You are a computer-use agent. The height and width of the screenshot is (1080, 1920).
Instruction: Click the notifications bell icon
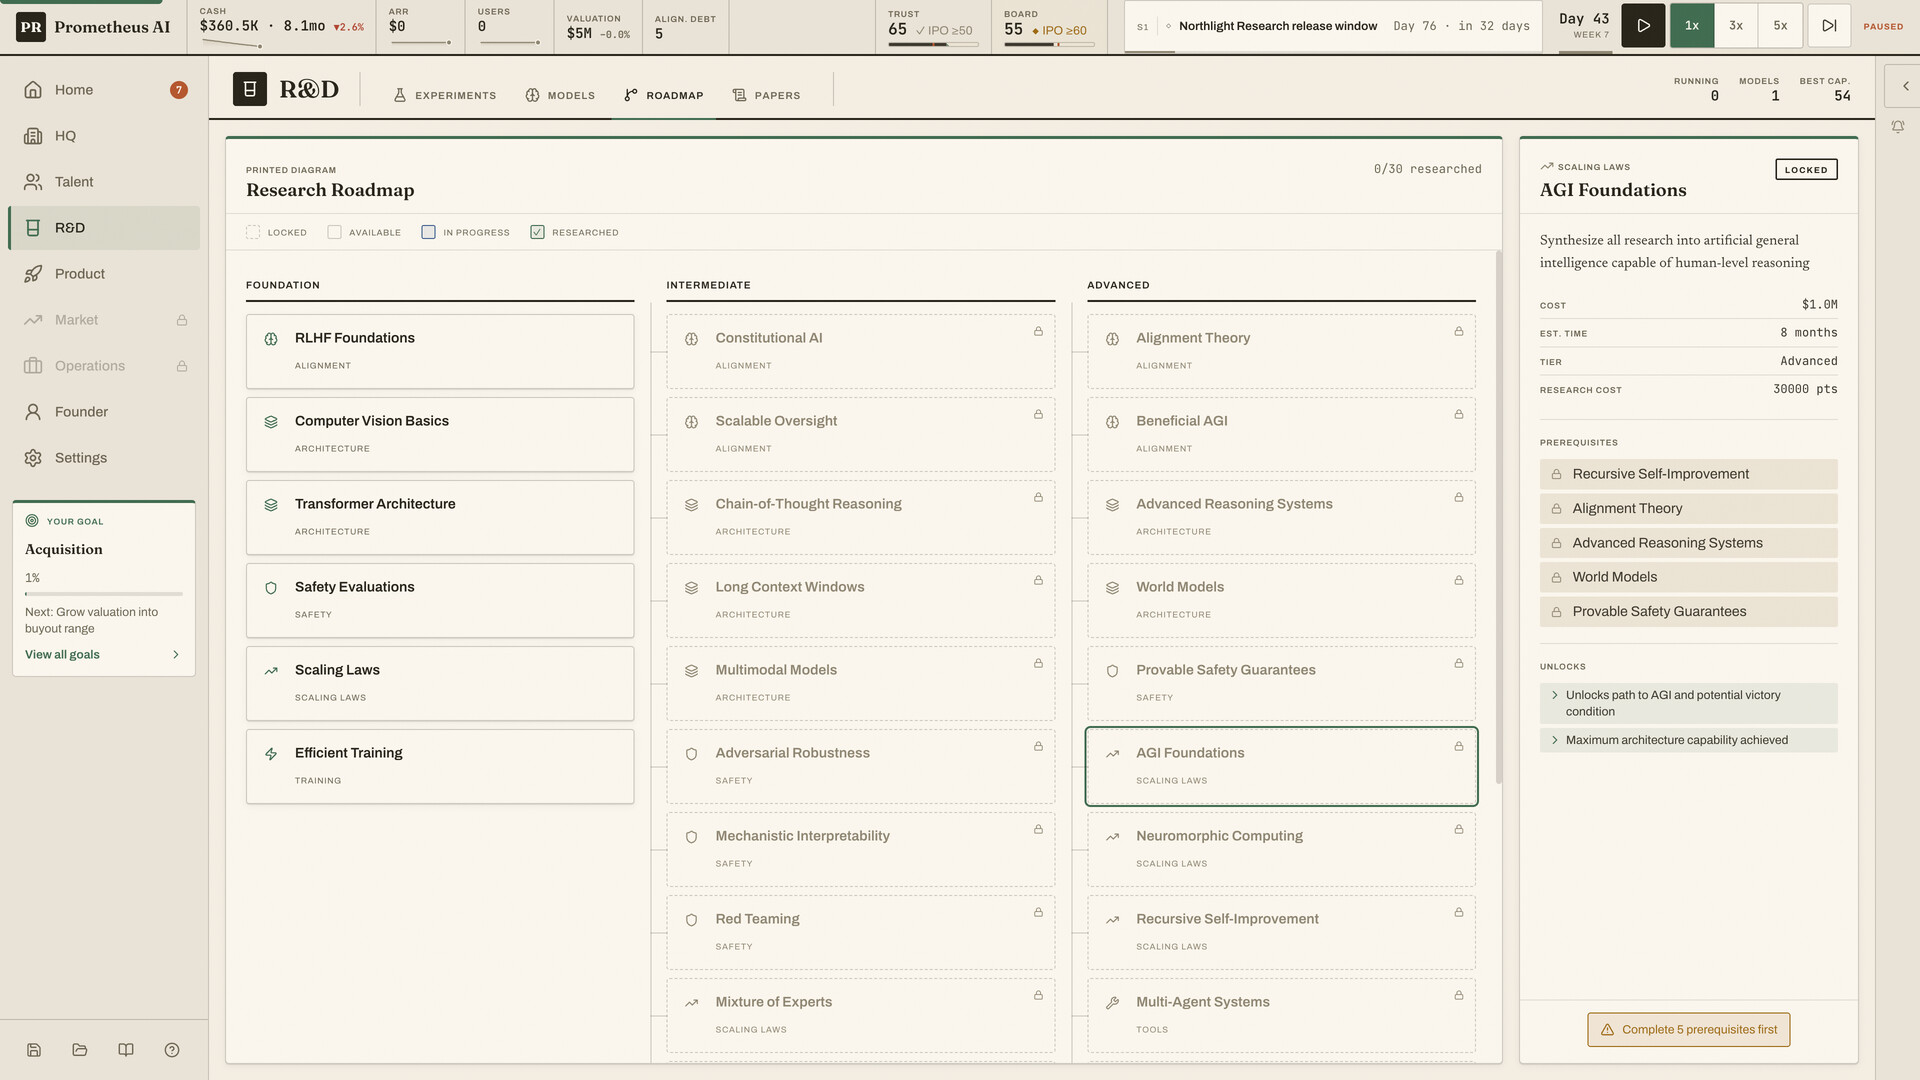pos(1897,127)
